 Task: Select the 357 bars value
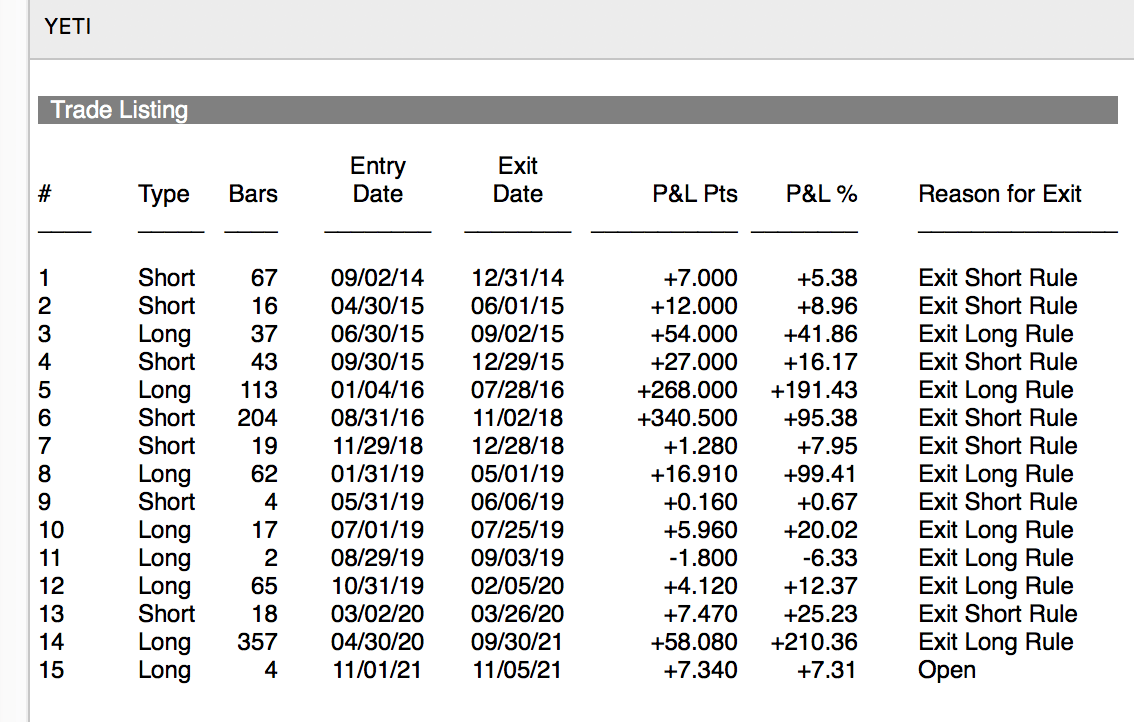(257, 642)
